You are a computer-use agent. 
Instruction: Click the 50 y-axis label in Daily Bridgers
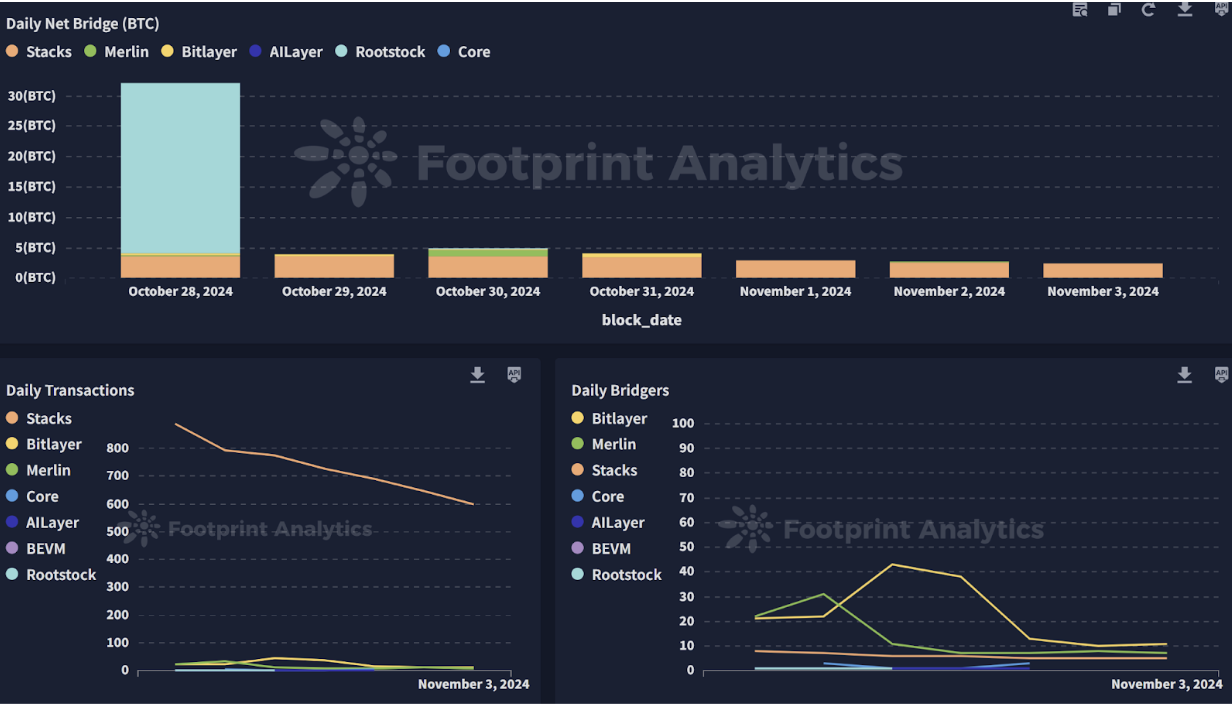point(685,547)
